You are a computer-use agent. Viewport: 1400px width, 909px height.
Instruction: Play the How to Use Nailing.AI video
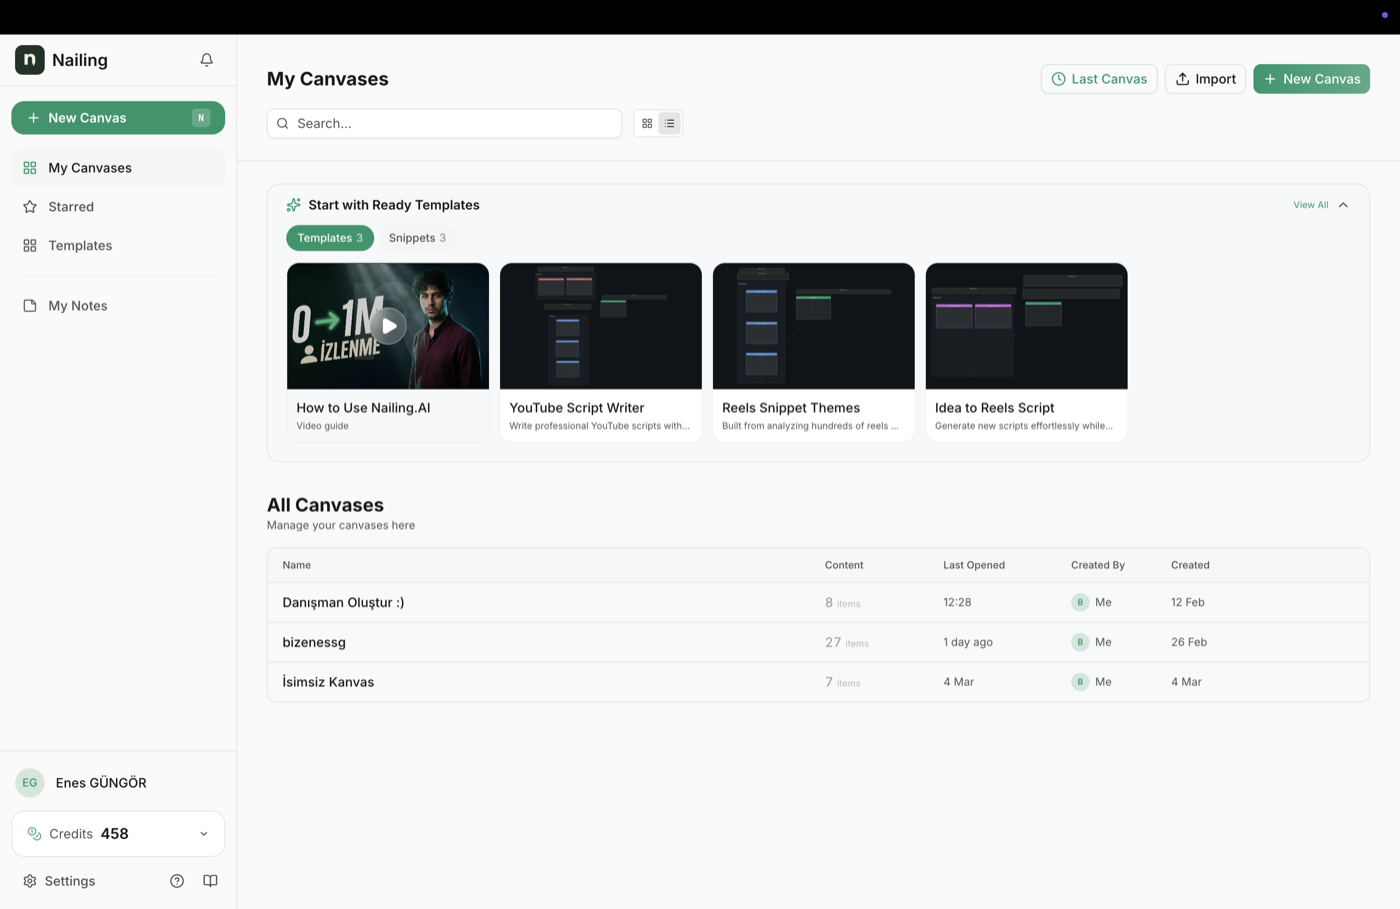click(x=389, y=326)
